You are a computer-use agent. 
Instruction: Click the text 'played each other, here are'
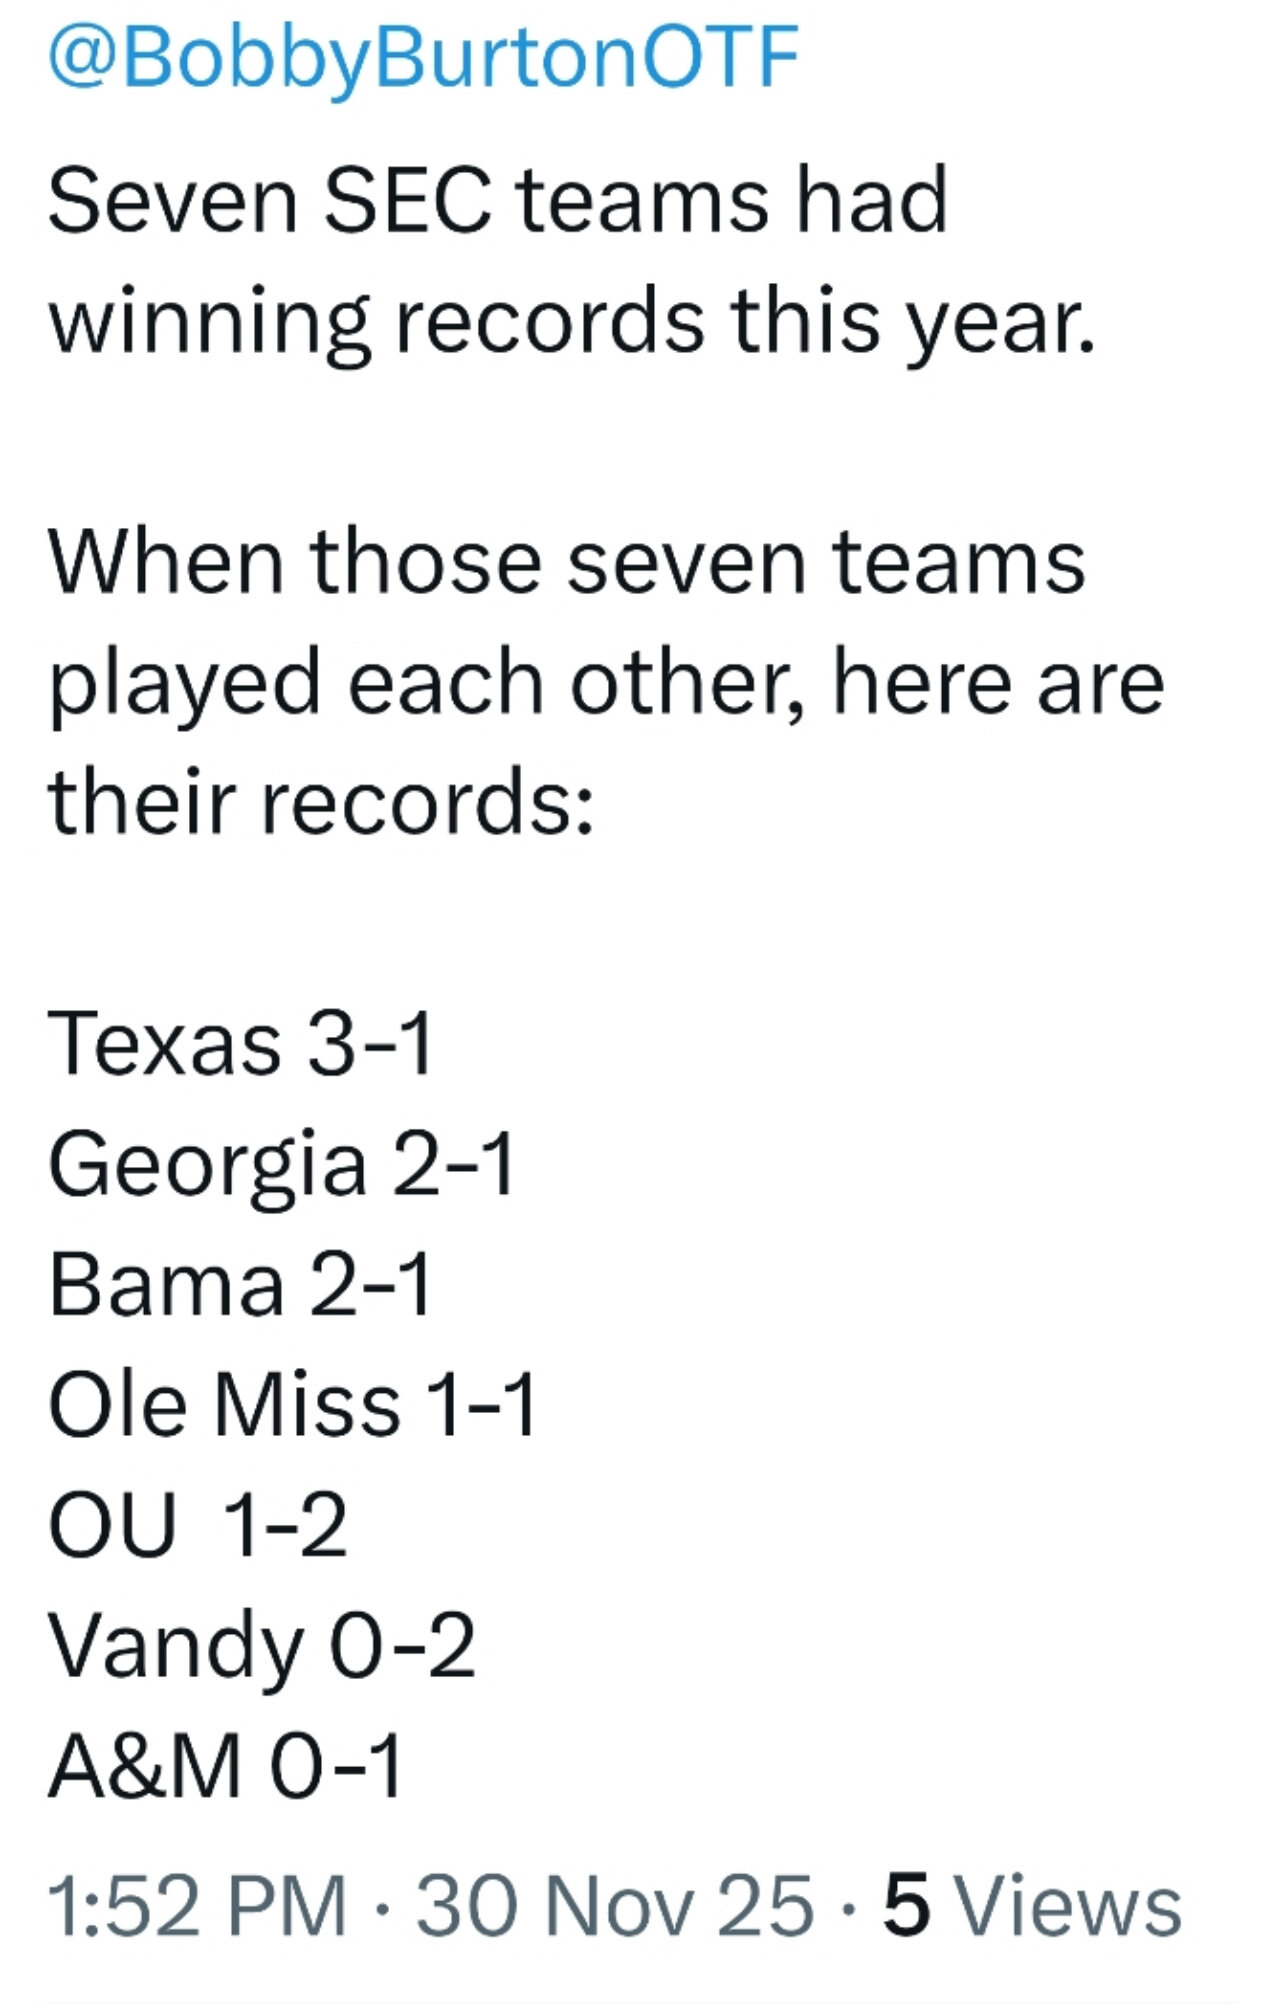point(606,684)
